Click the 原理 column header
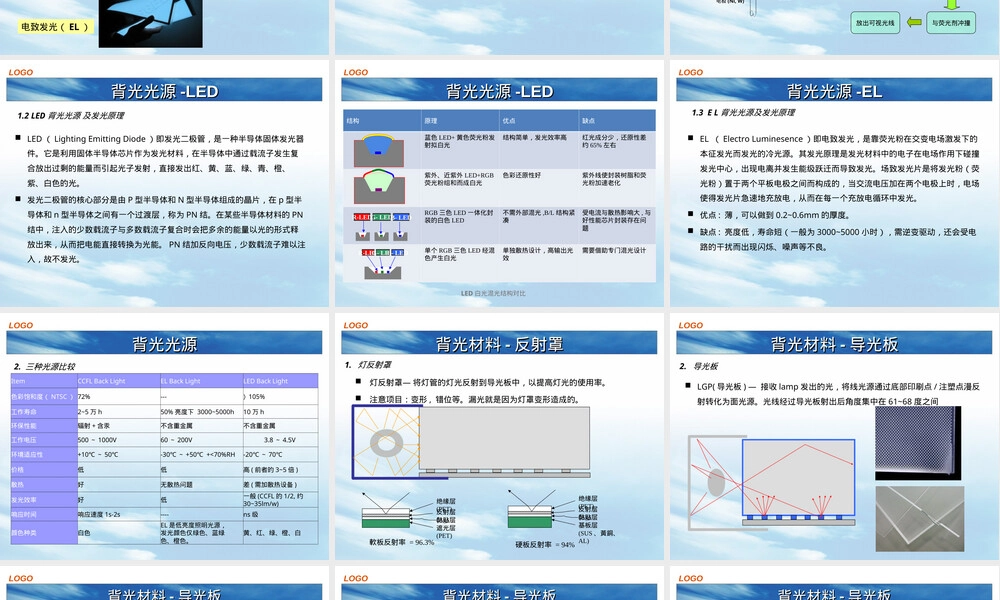Image resolution: width=1000 pixels, height=600 pixels. (x=460, y=120)
